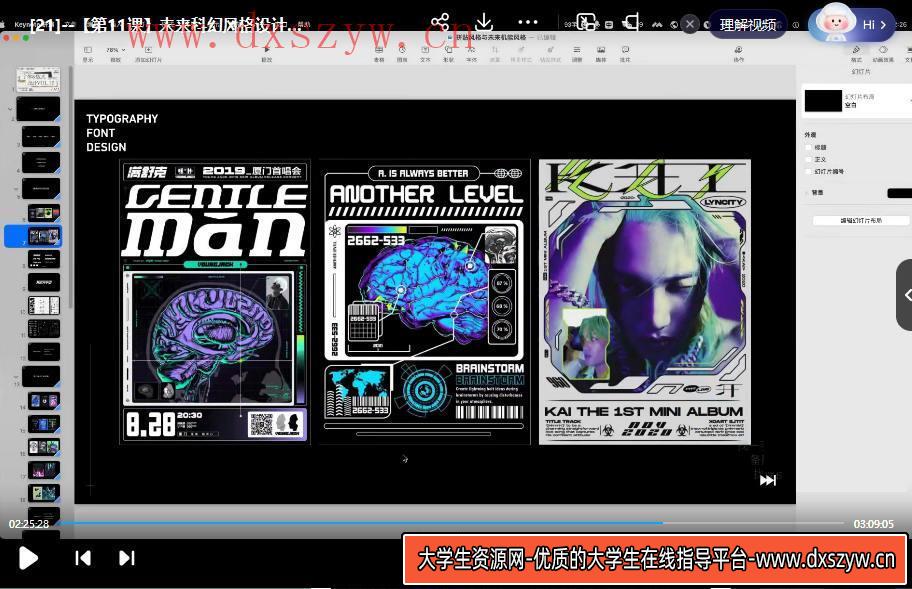912x589 pixels.
Task: Click the video progress bar
Action: (451, 523)
